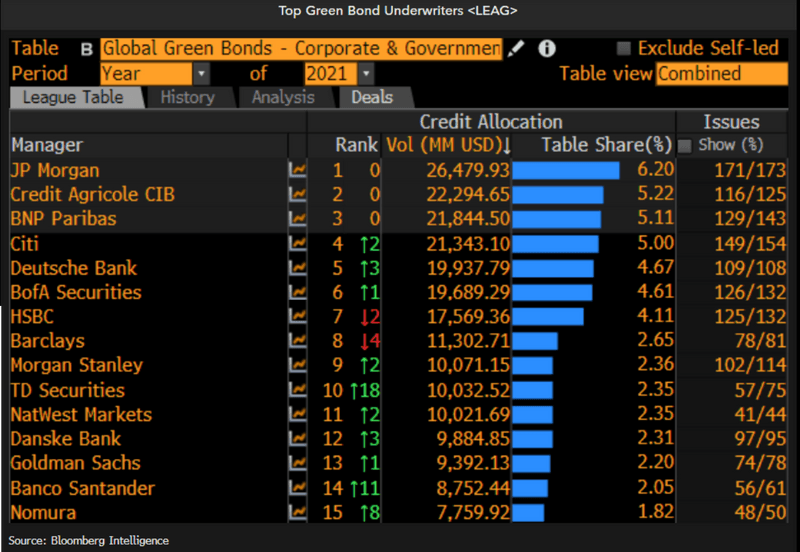Click Barclays' blue table share bar
Image resolution: width=800 pixels, height=552 pixels.
point(535,341)
